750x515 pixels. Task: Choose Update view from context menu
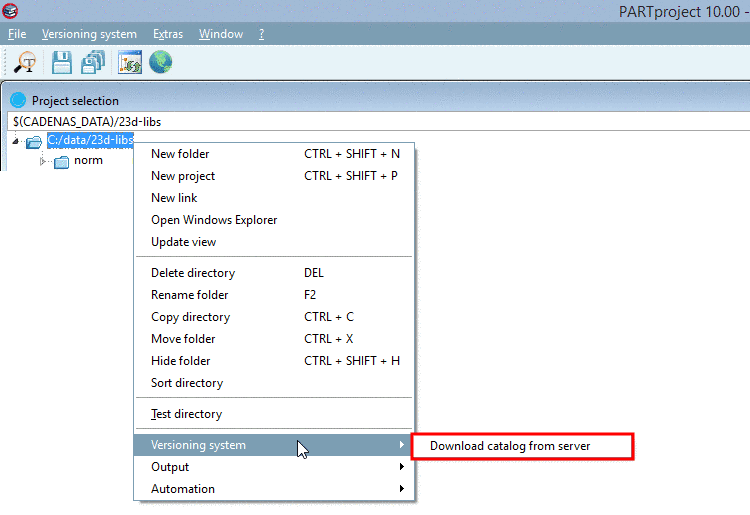(274, 242)
